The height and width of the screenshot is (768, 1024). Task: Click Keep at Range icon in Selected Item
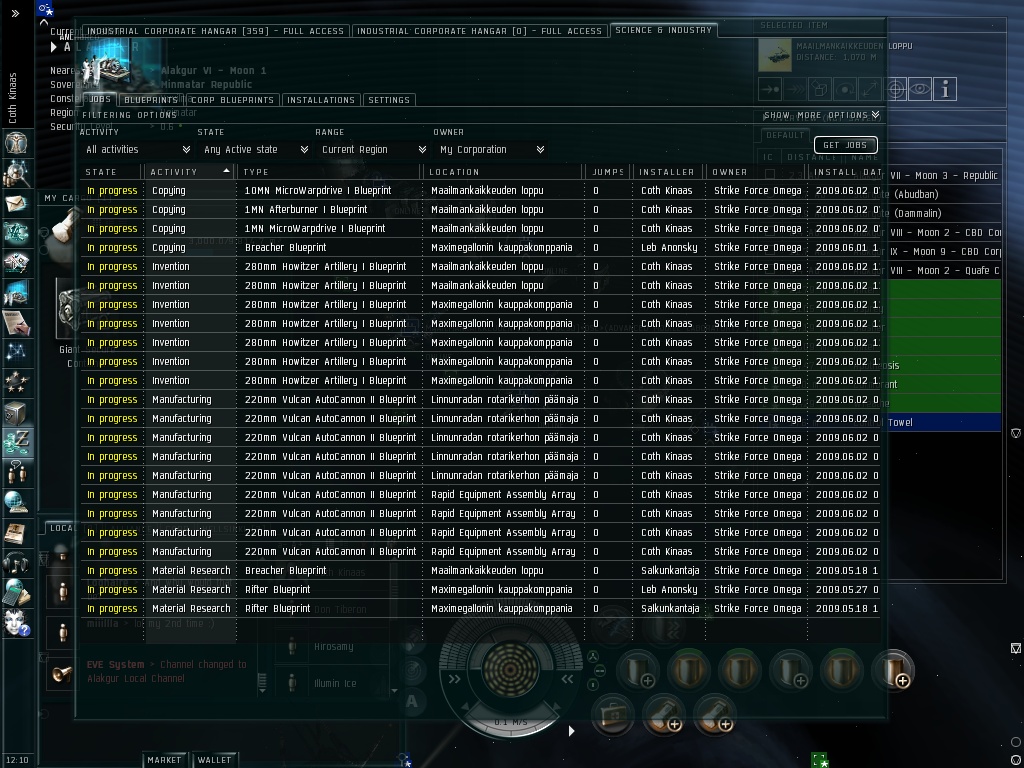click(x=870, y=89)
